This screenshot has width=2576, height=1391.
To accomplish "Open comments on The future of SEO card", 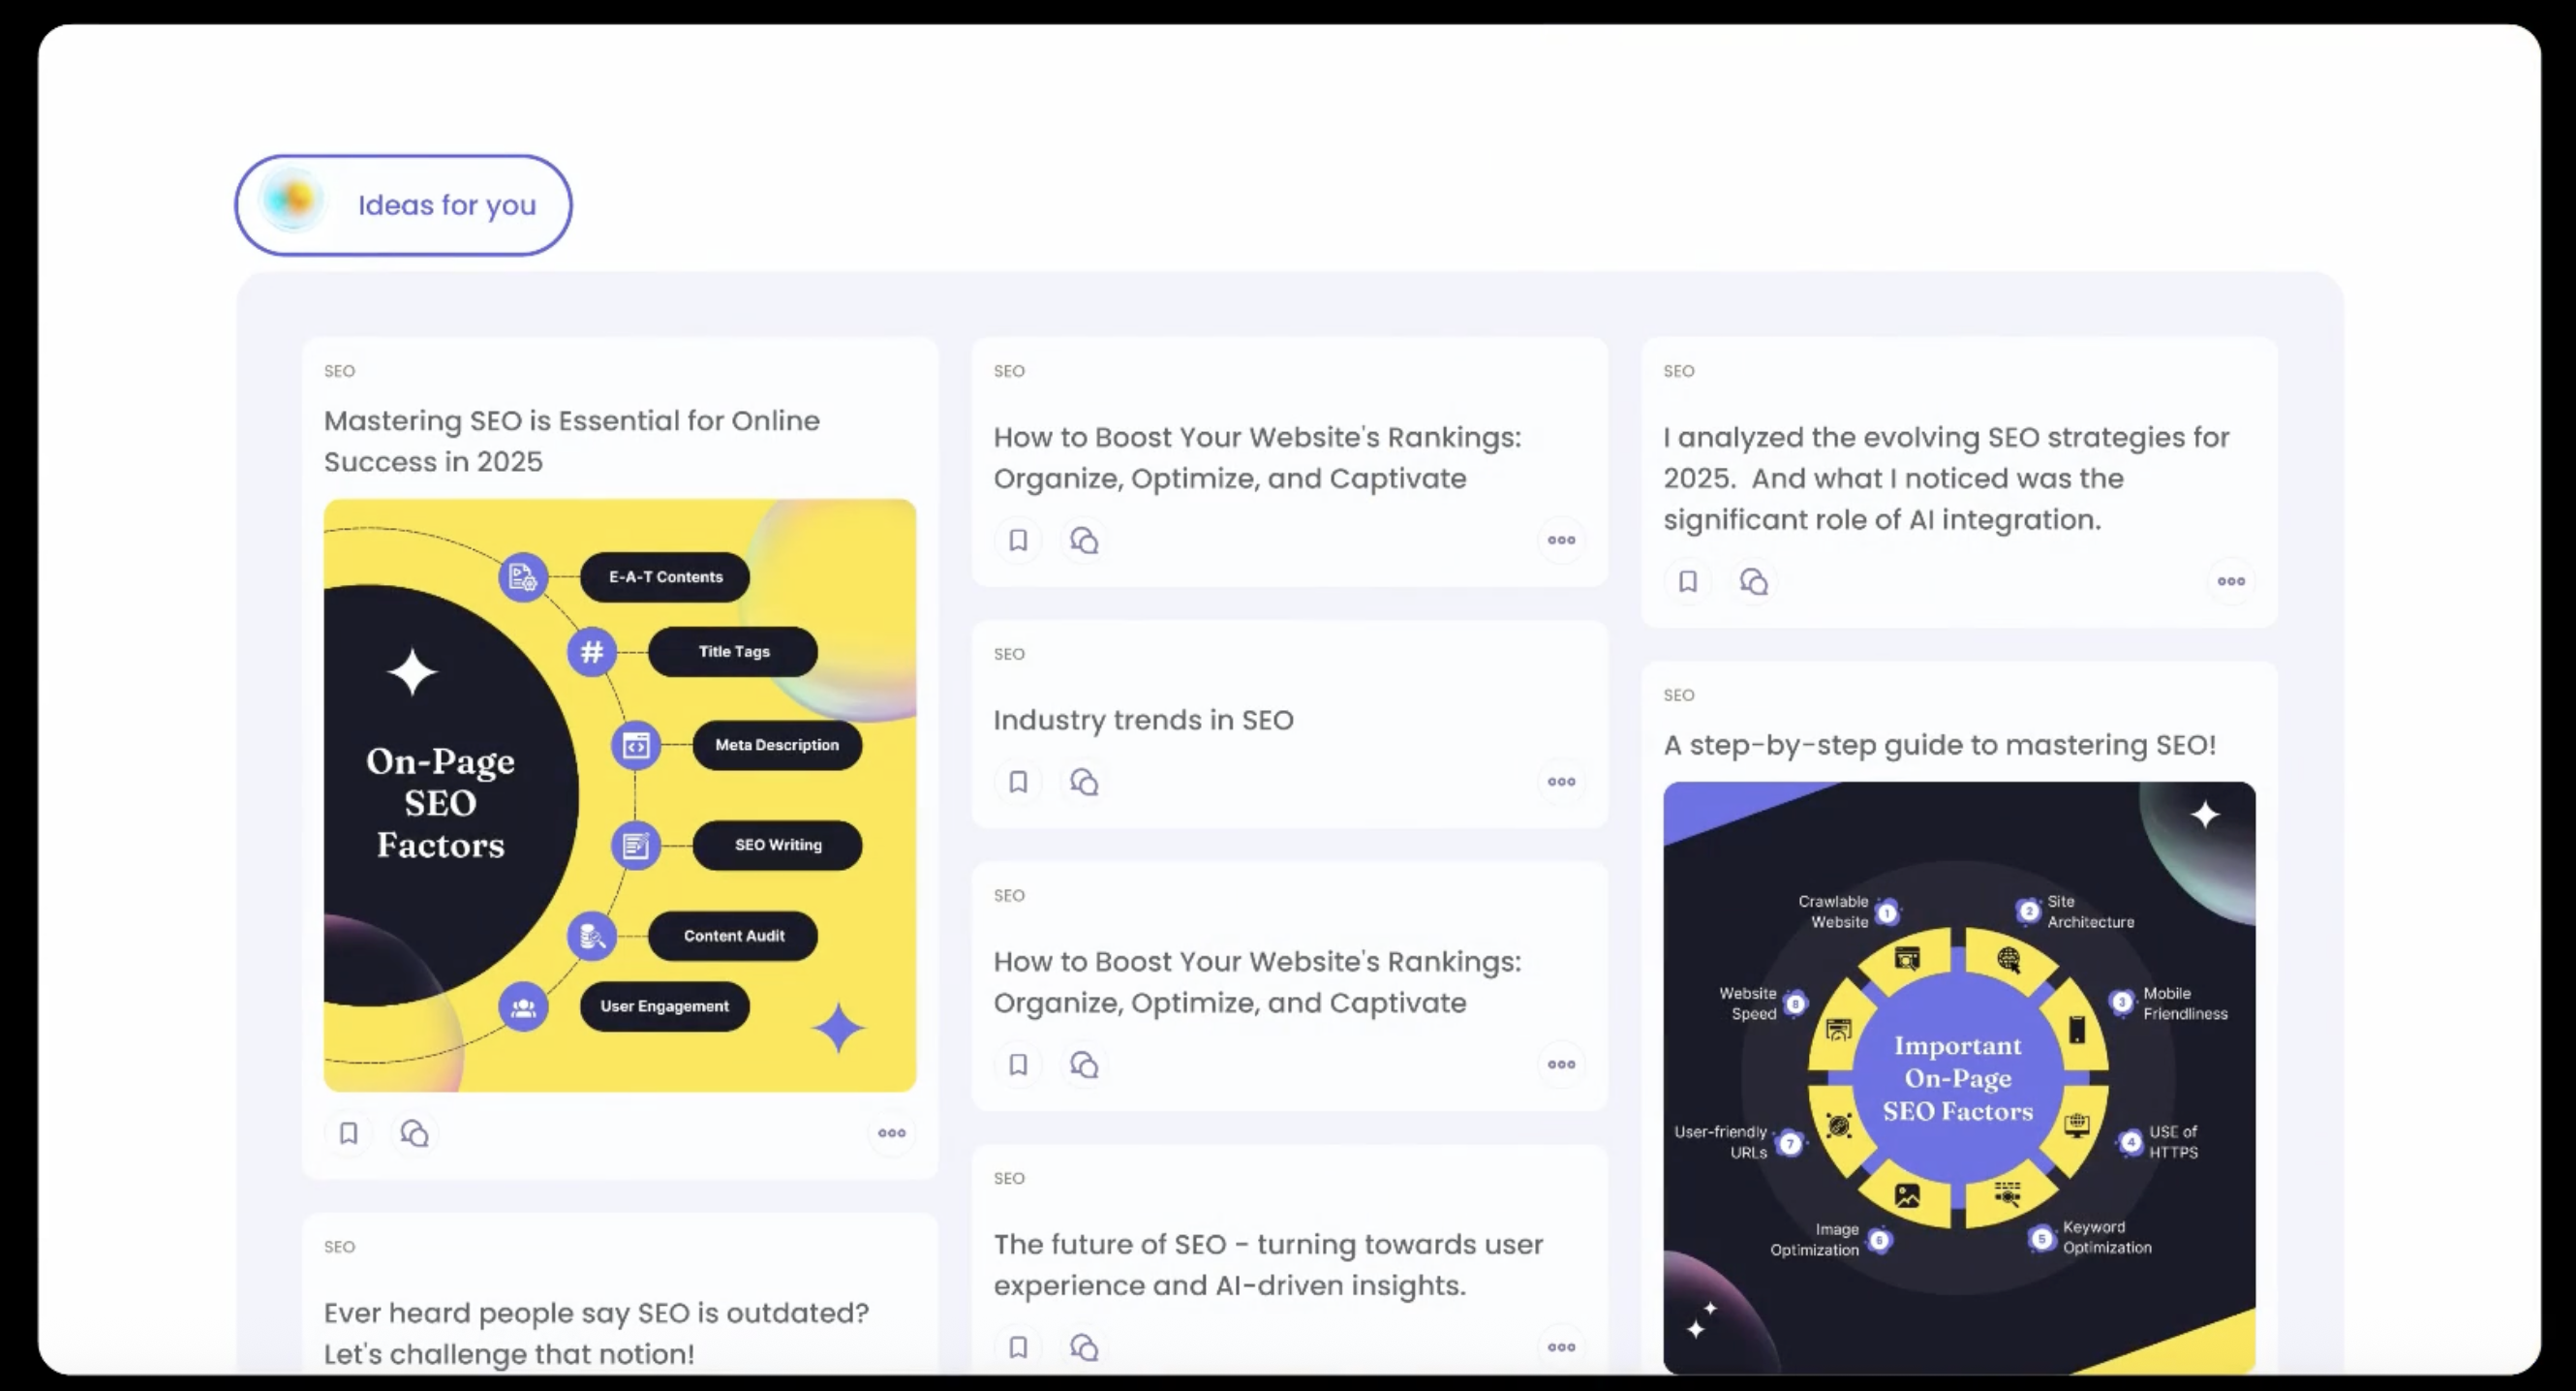I will point(1084,1347).
